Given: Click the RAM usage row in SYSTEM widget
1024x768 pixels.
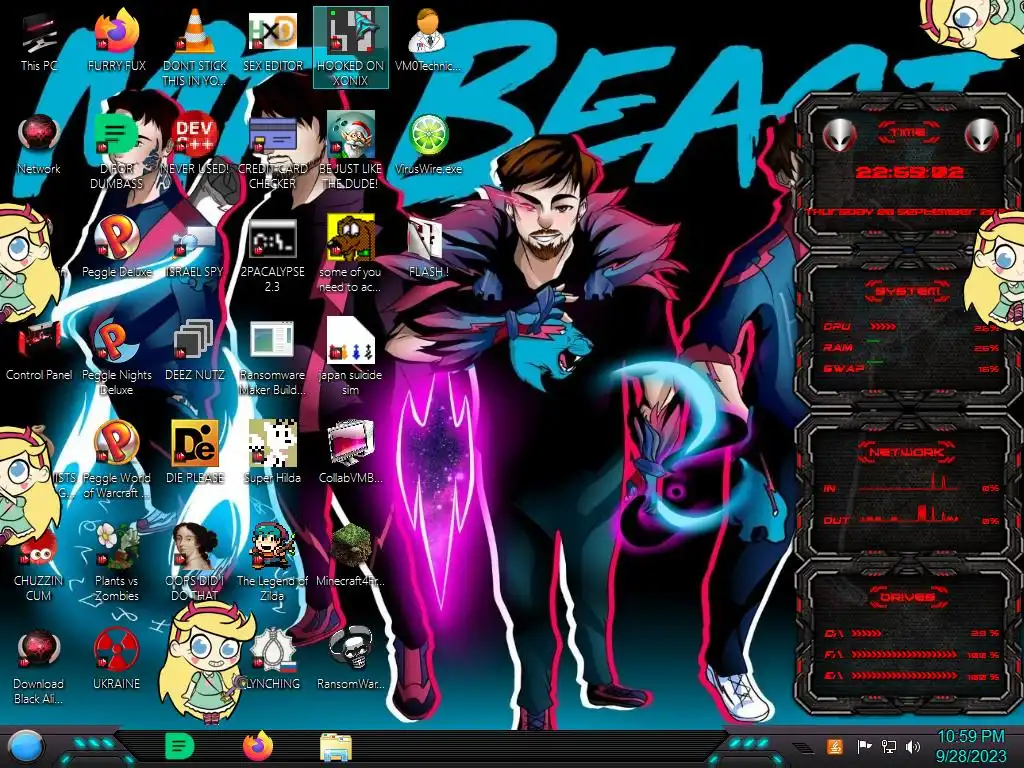Looking at the screenshot, I should pos(910,347).
